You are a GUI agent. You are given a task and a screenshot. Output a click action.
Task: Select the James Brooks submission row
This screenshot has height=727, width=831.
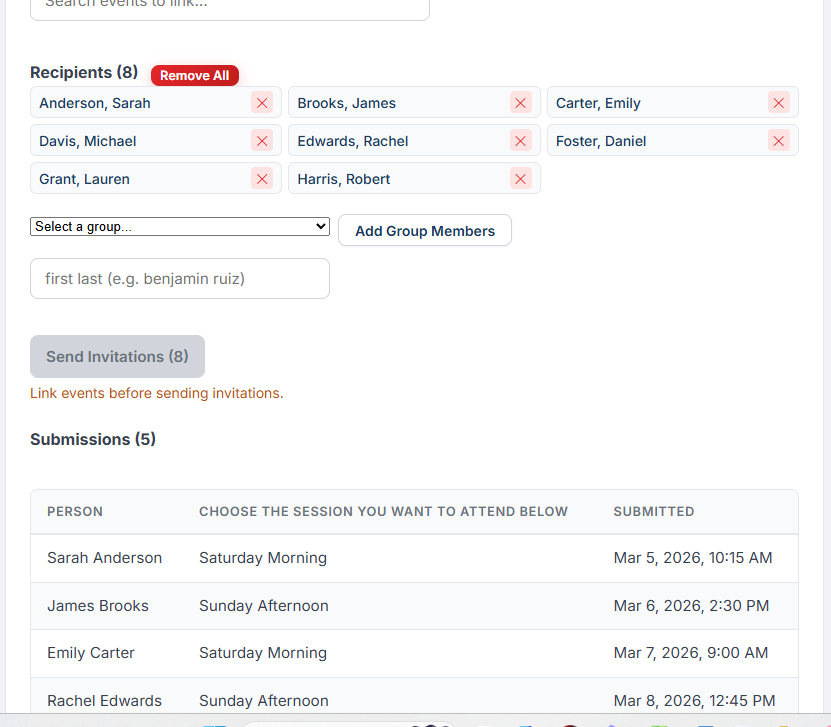tap(414, 606)
